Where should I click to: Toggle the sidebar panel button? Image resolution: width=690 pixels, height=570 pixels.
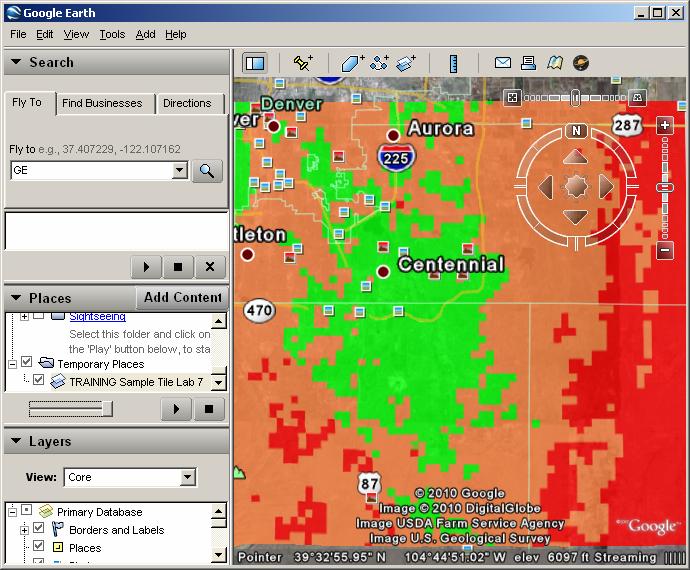[x=255, y=63]
